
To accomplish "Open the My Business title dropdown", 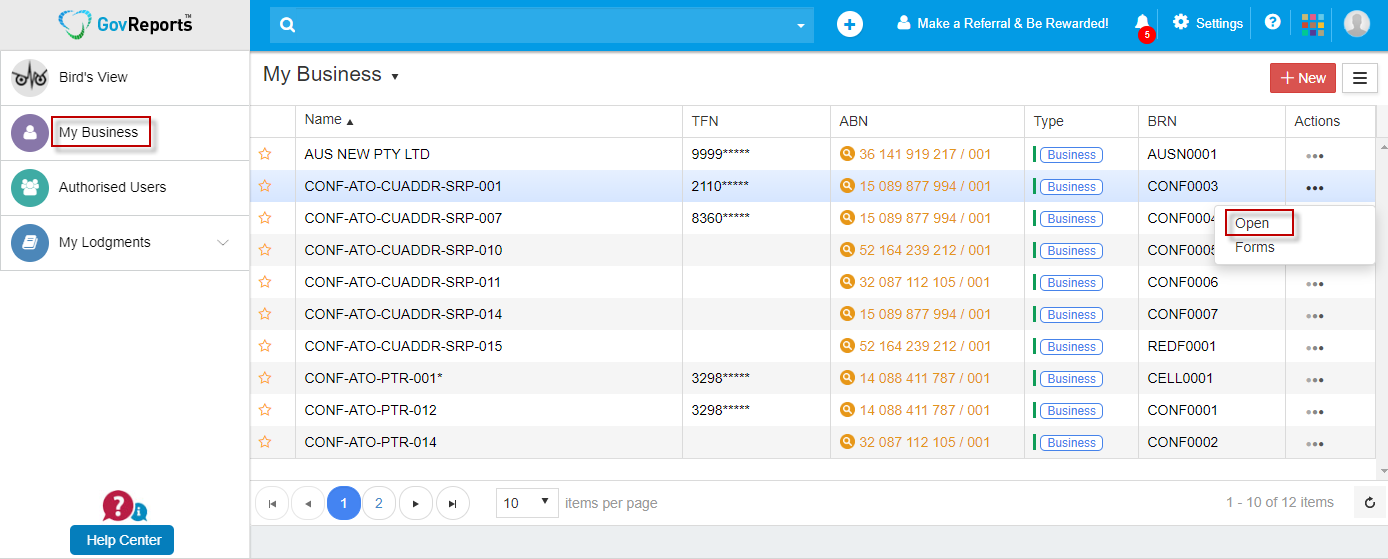I will [395, 77].
